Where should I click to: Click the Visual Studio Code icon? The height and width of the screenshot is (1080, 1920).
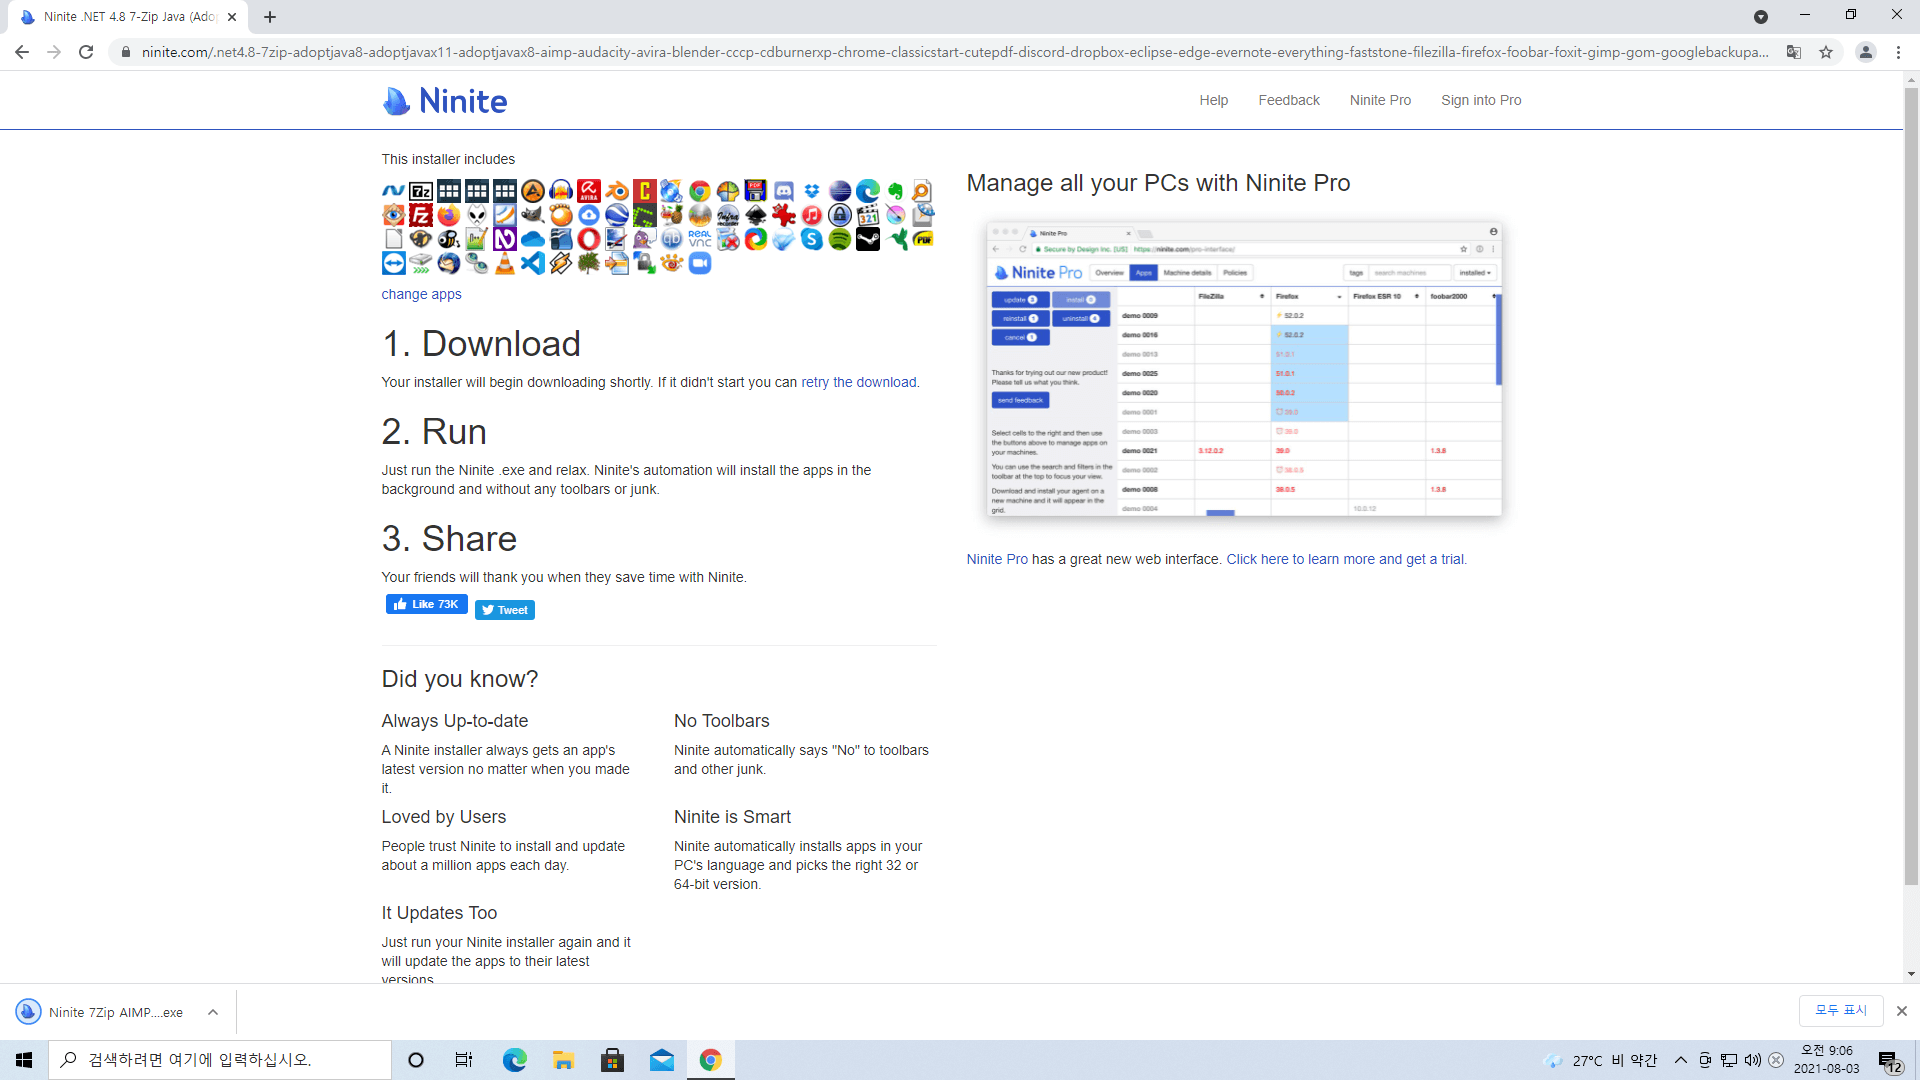[533, 263]
